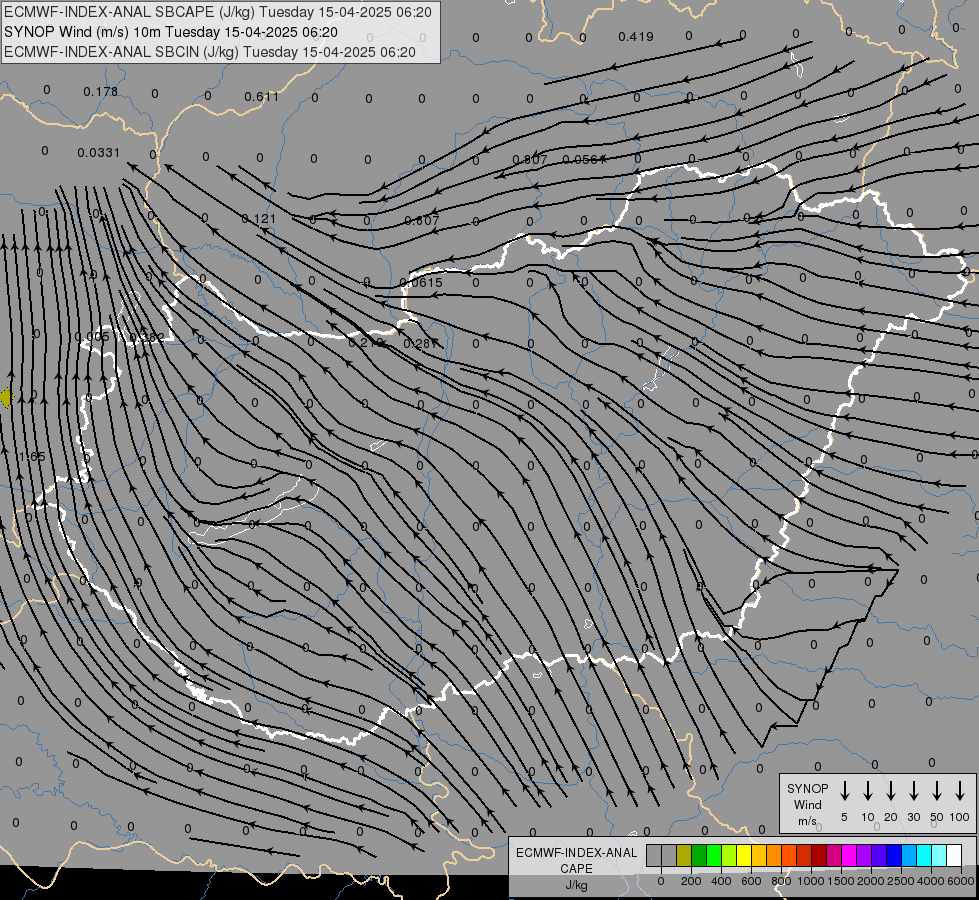Click the m/s unit in wind legend
979x900 pixels.
[x=807, y=821]
